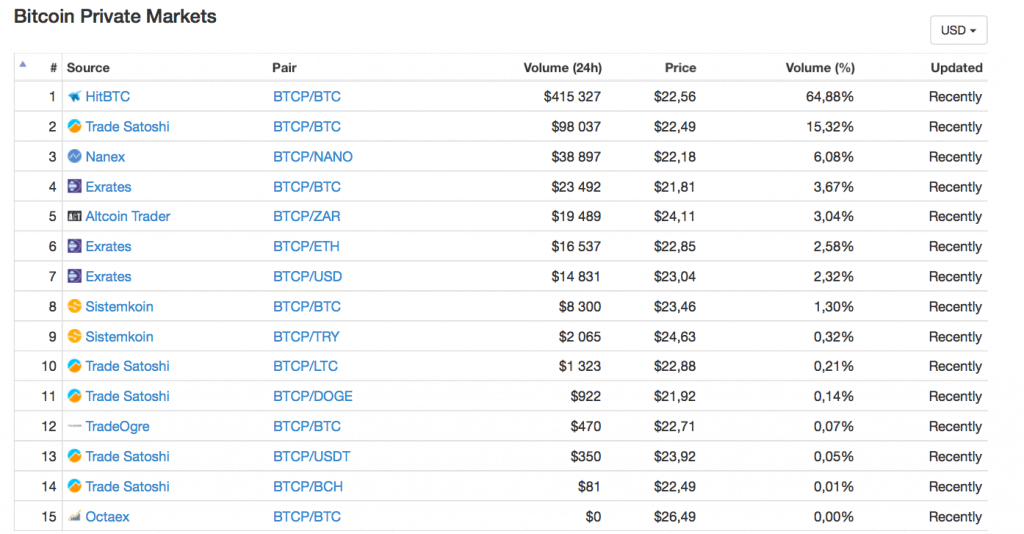
Task: Click the HitBTC exchange logo icon
Action: 74,97
